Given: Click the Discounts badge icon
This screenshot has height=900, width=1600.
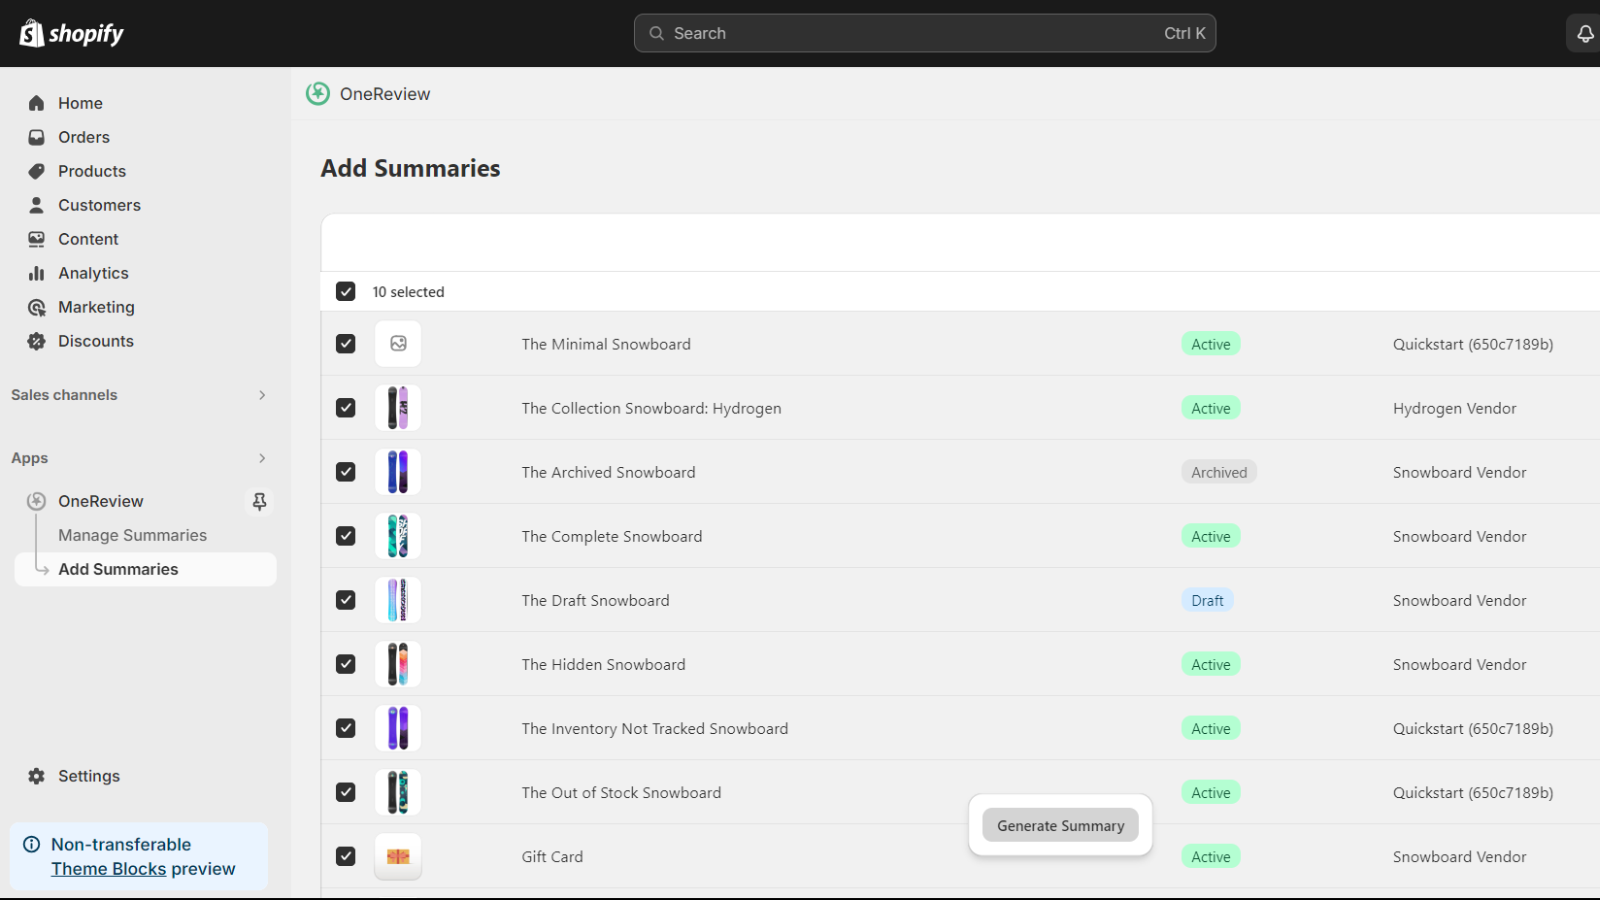Looking at the screenshot, I should pos(37,341).
